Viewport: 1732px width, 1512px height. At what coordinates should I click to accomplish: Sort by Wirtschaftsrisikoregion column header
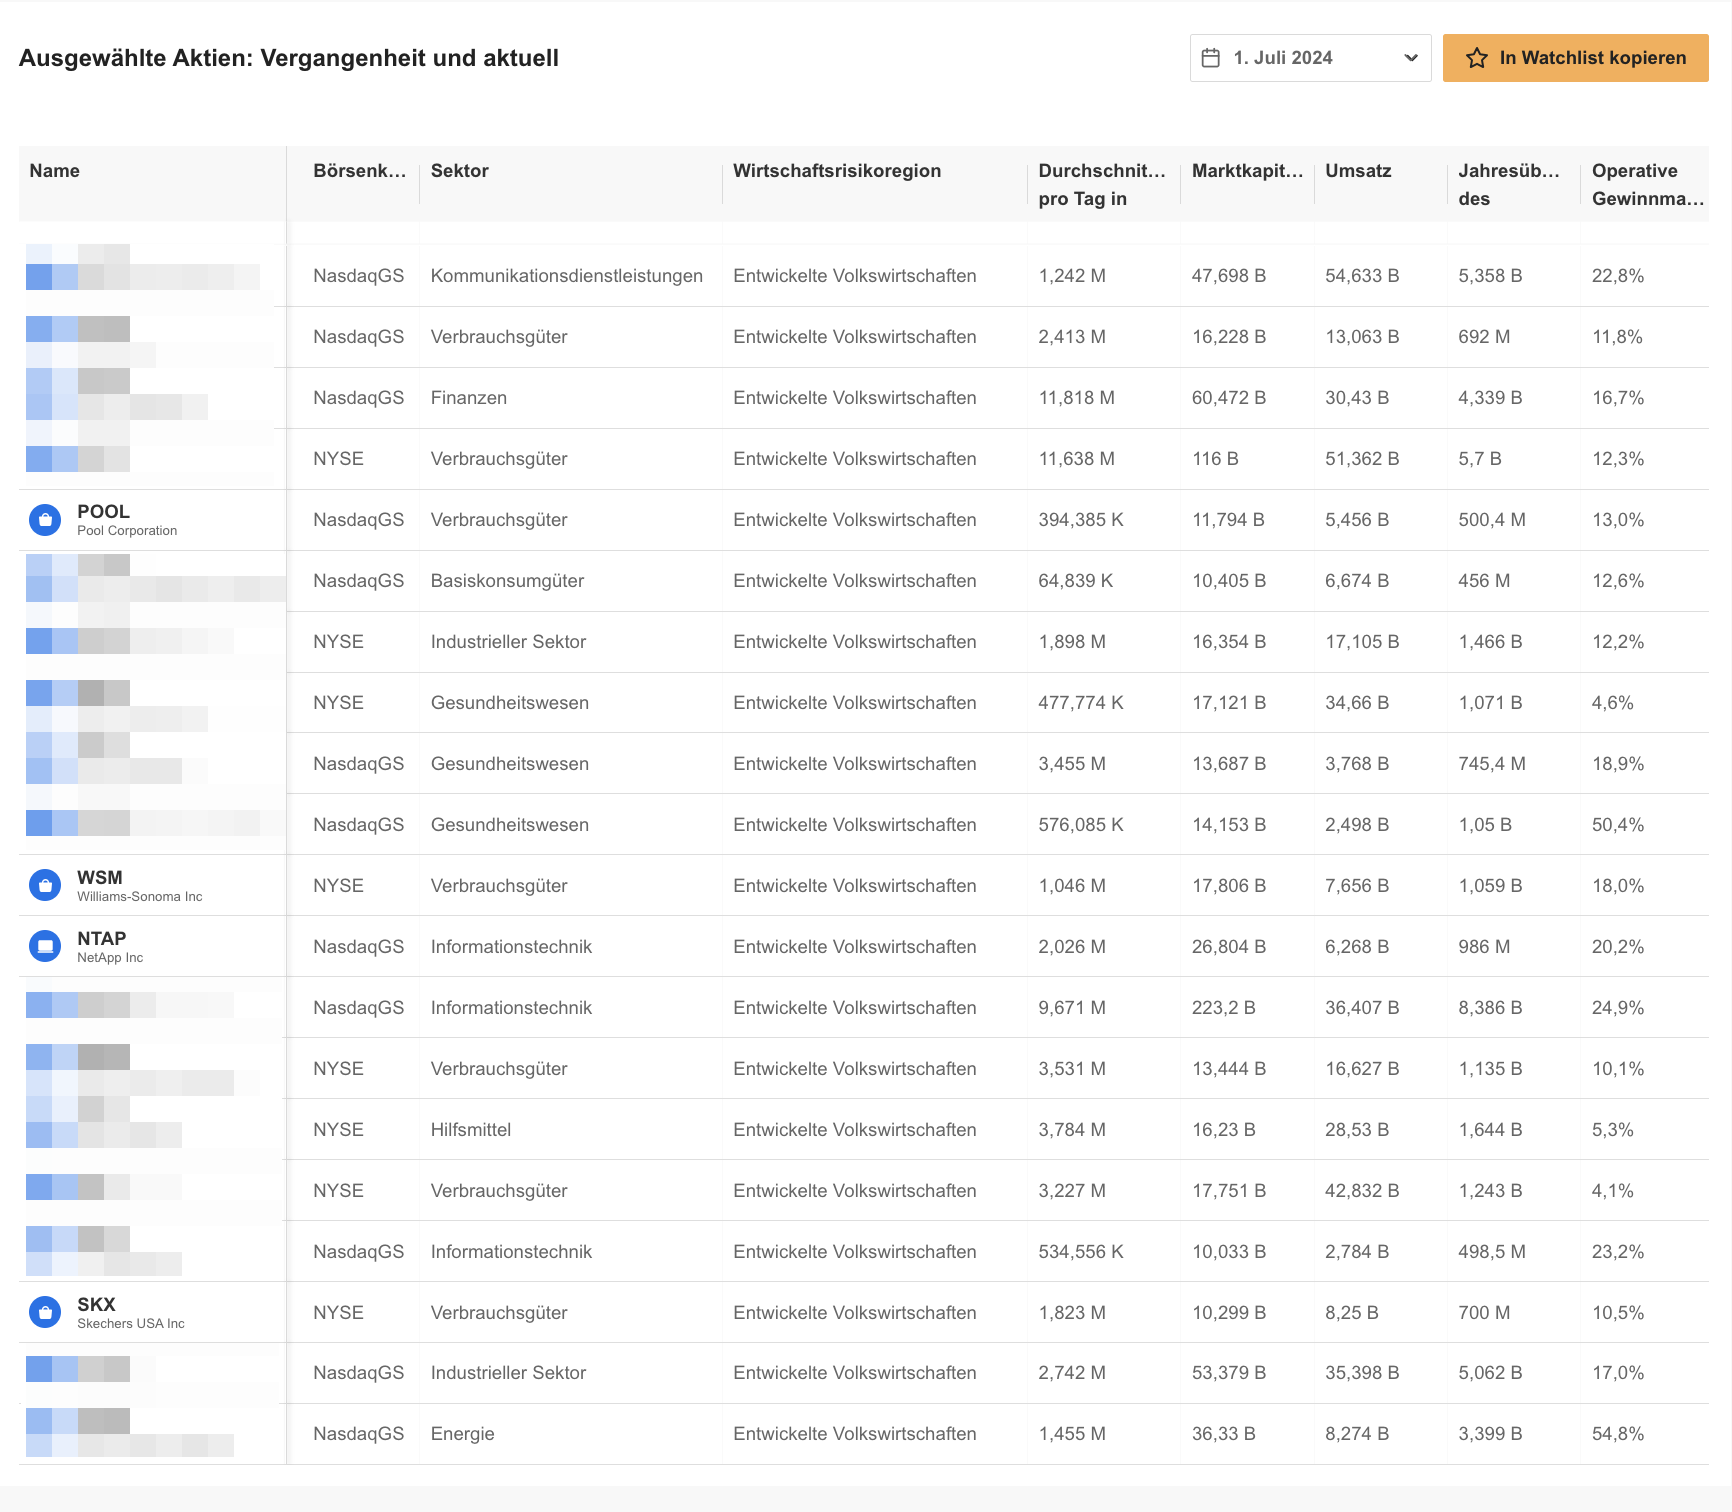(x=837, y=171)
